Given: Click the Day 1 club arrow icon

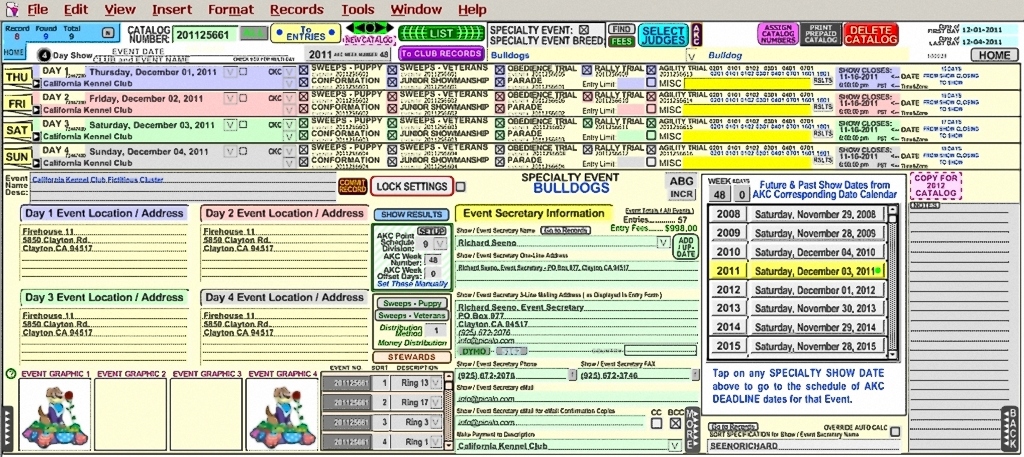Looking at the screenshot, I should click(37, 84).
